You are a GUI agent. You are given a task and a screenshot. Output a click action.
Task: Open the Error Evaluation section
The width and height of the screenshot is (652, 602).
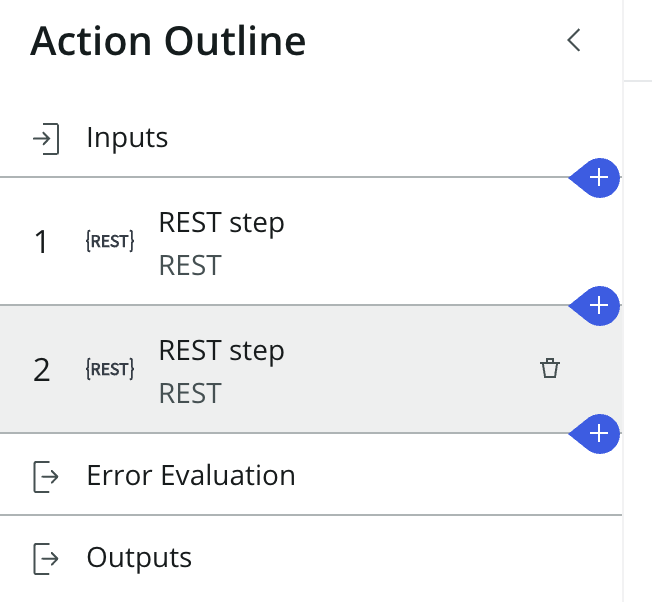[x=191, y=475]
